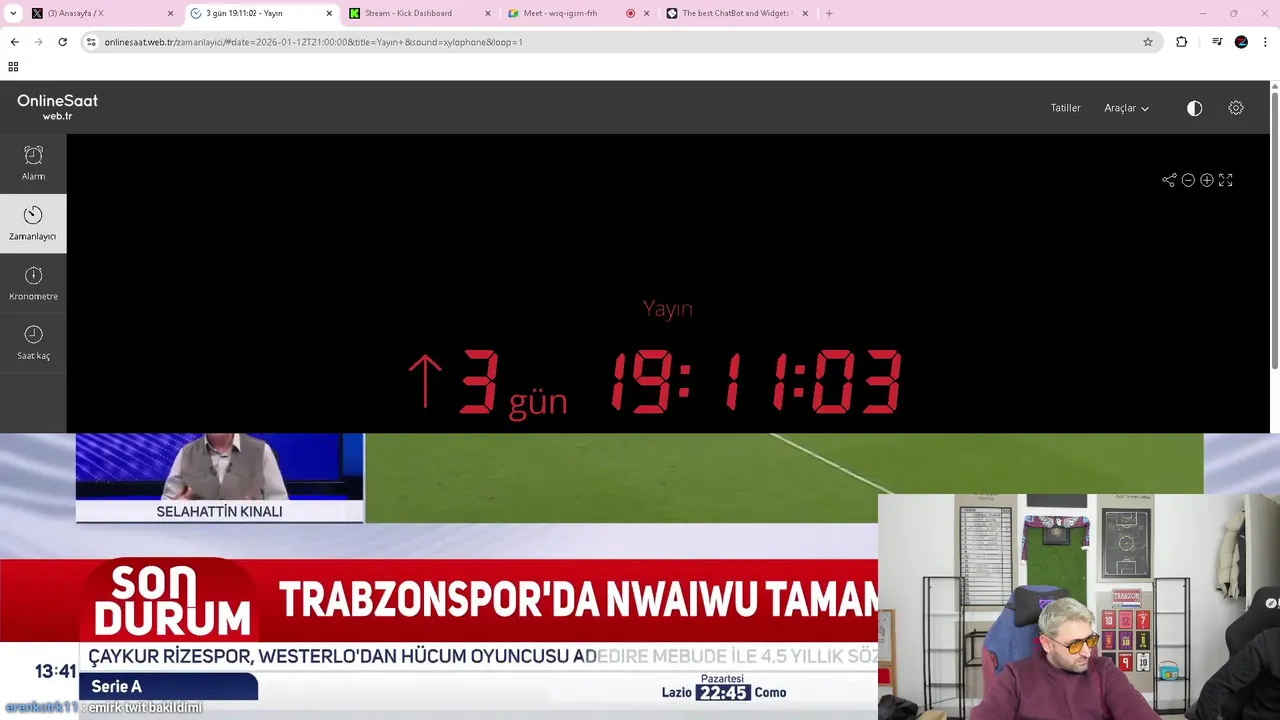Switch to Stream - Kick Dashboard tab
Image resolution: width=1280 pixels, height=720 pixels.
pos(420,13)
